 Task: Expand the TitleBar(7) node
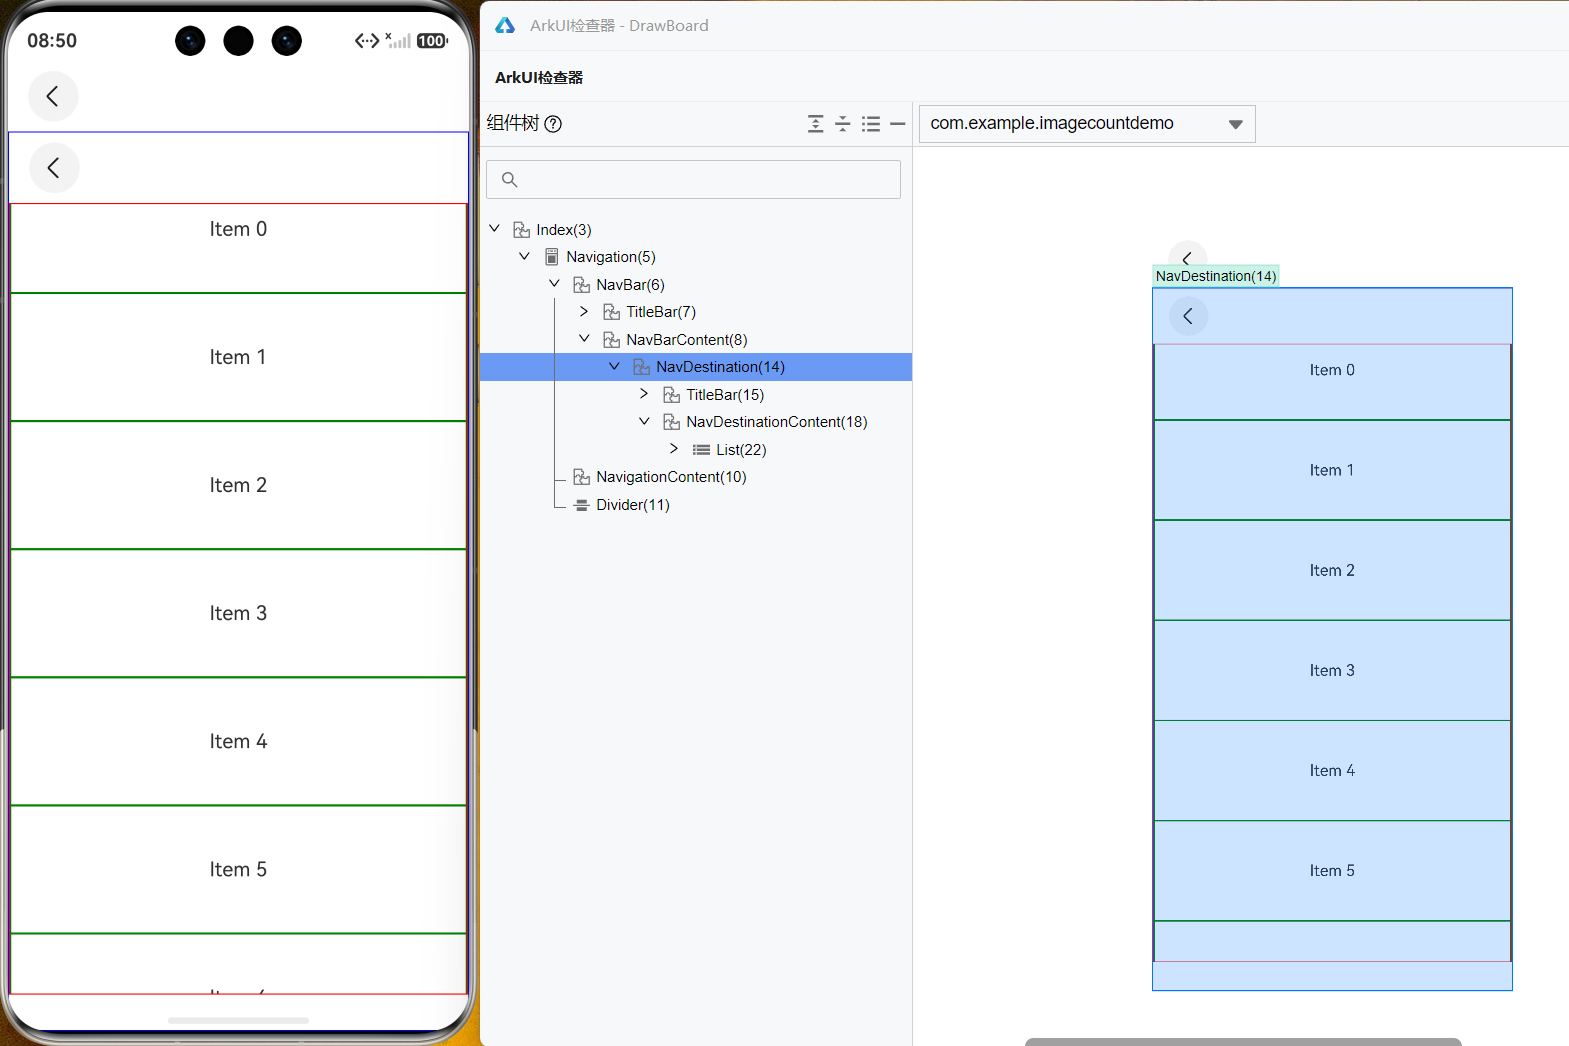click(x=584, y=312)
